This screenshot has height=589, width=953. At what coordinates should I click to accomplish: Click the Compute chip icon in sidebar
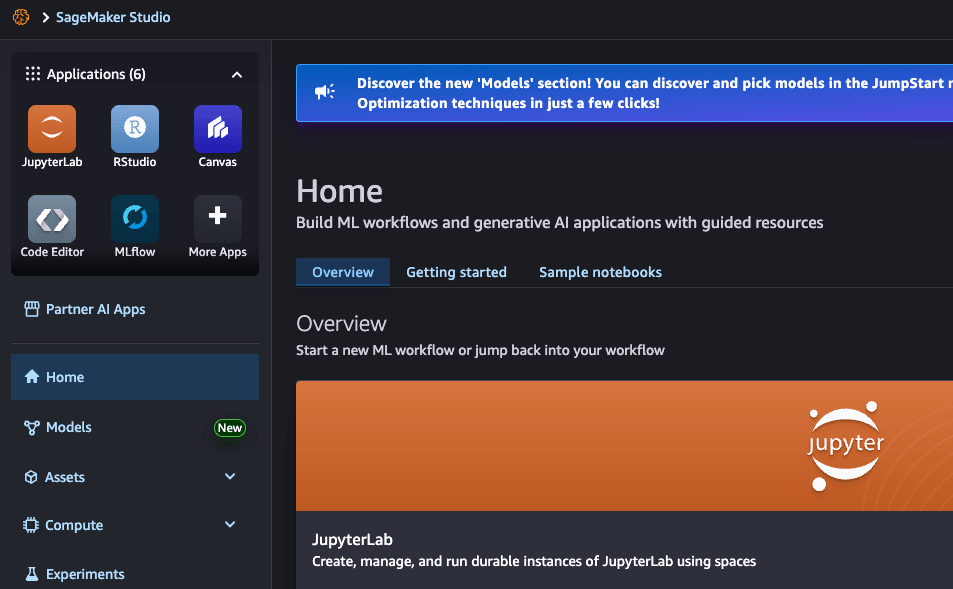point(30,525)
